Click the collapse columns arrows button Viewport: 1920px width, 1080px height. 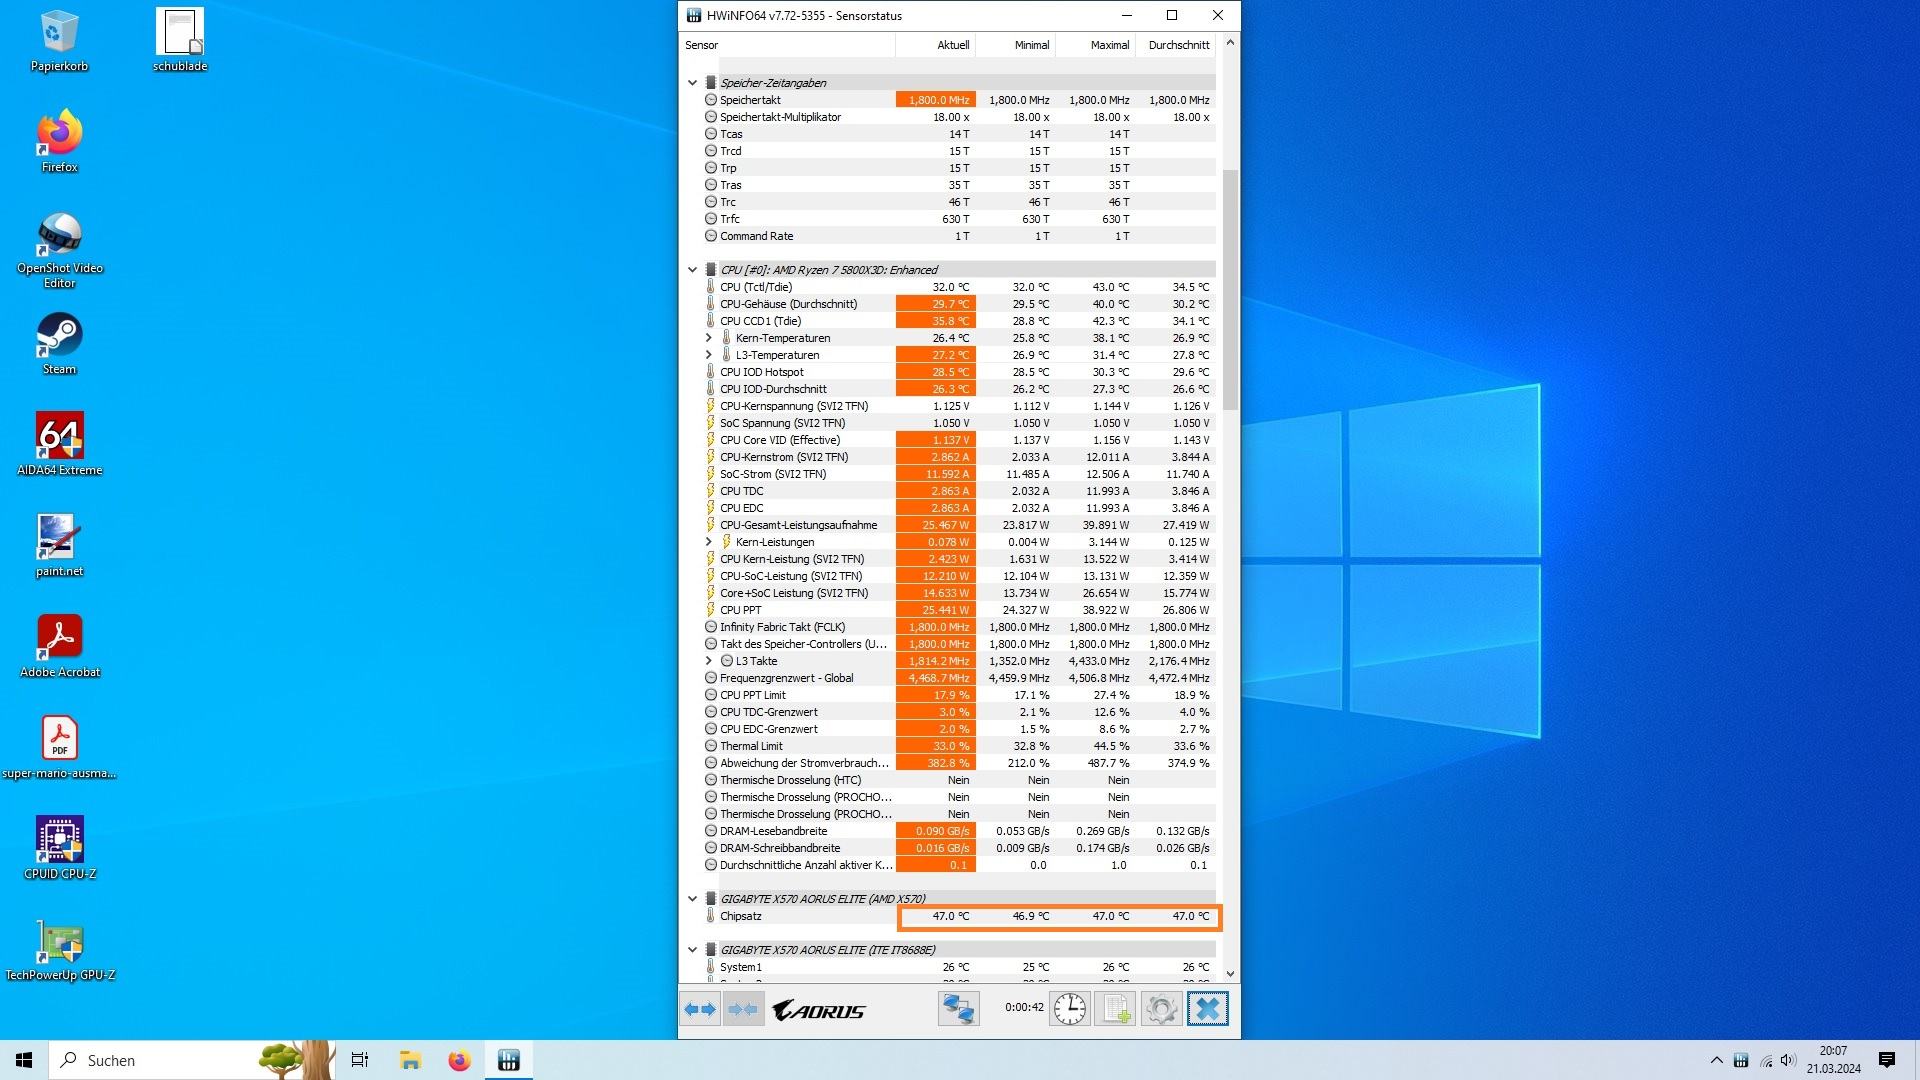pyautogui.click(x=743, y=1009)
